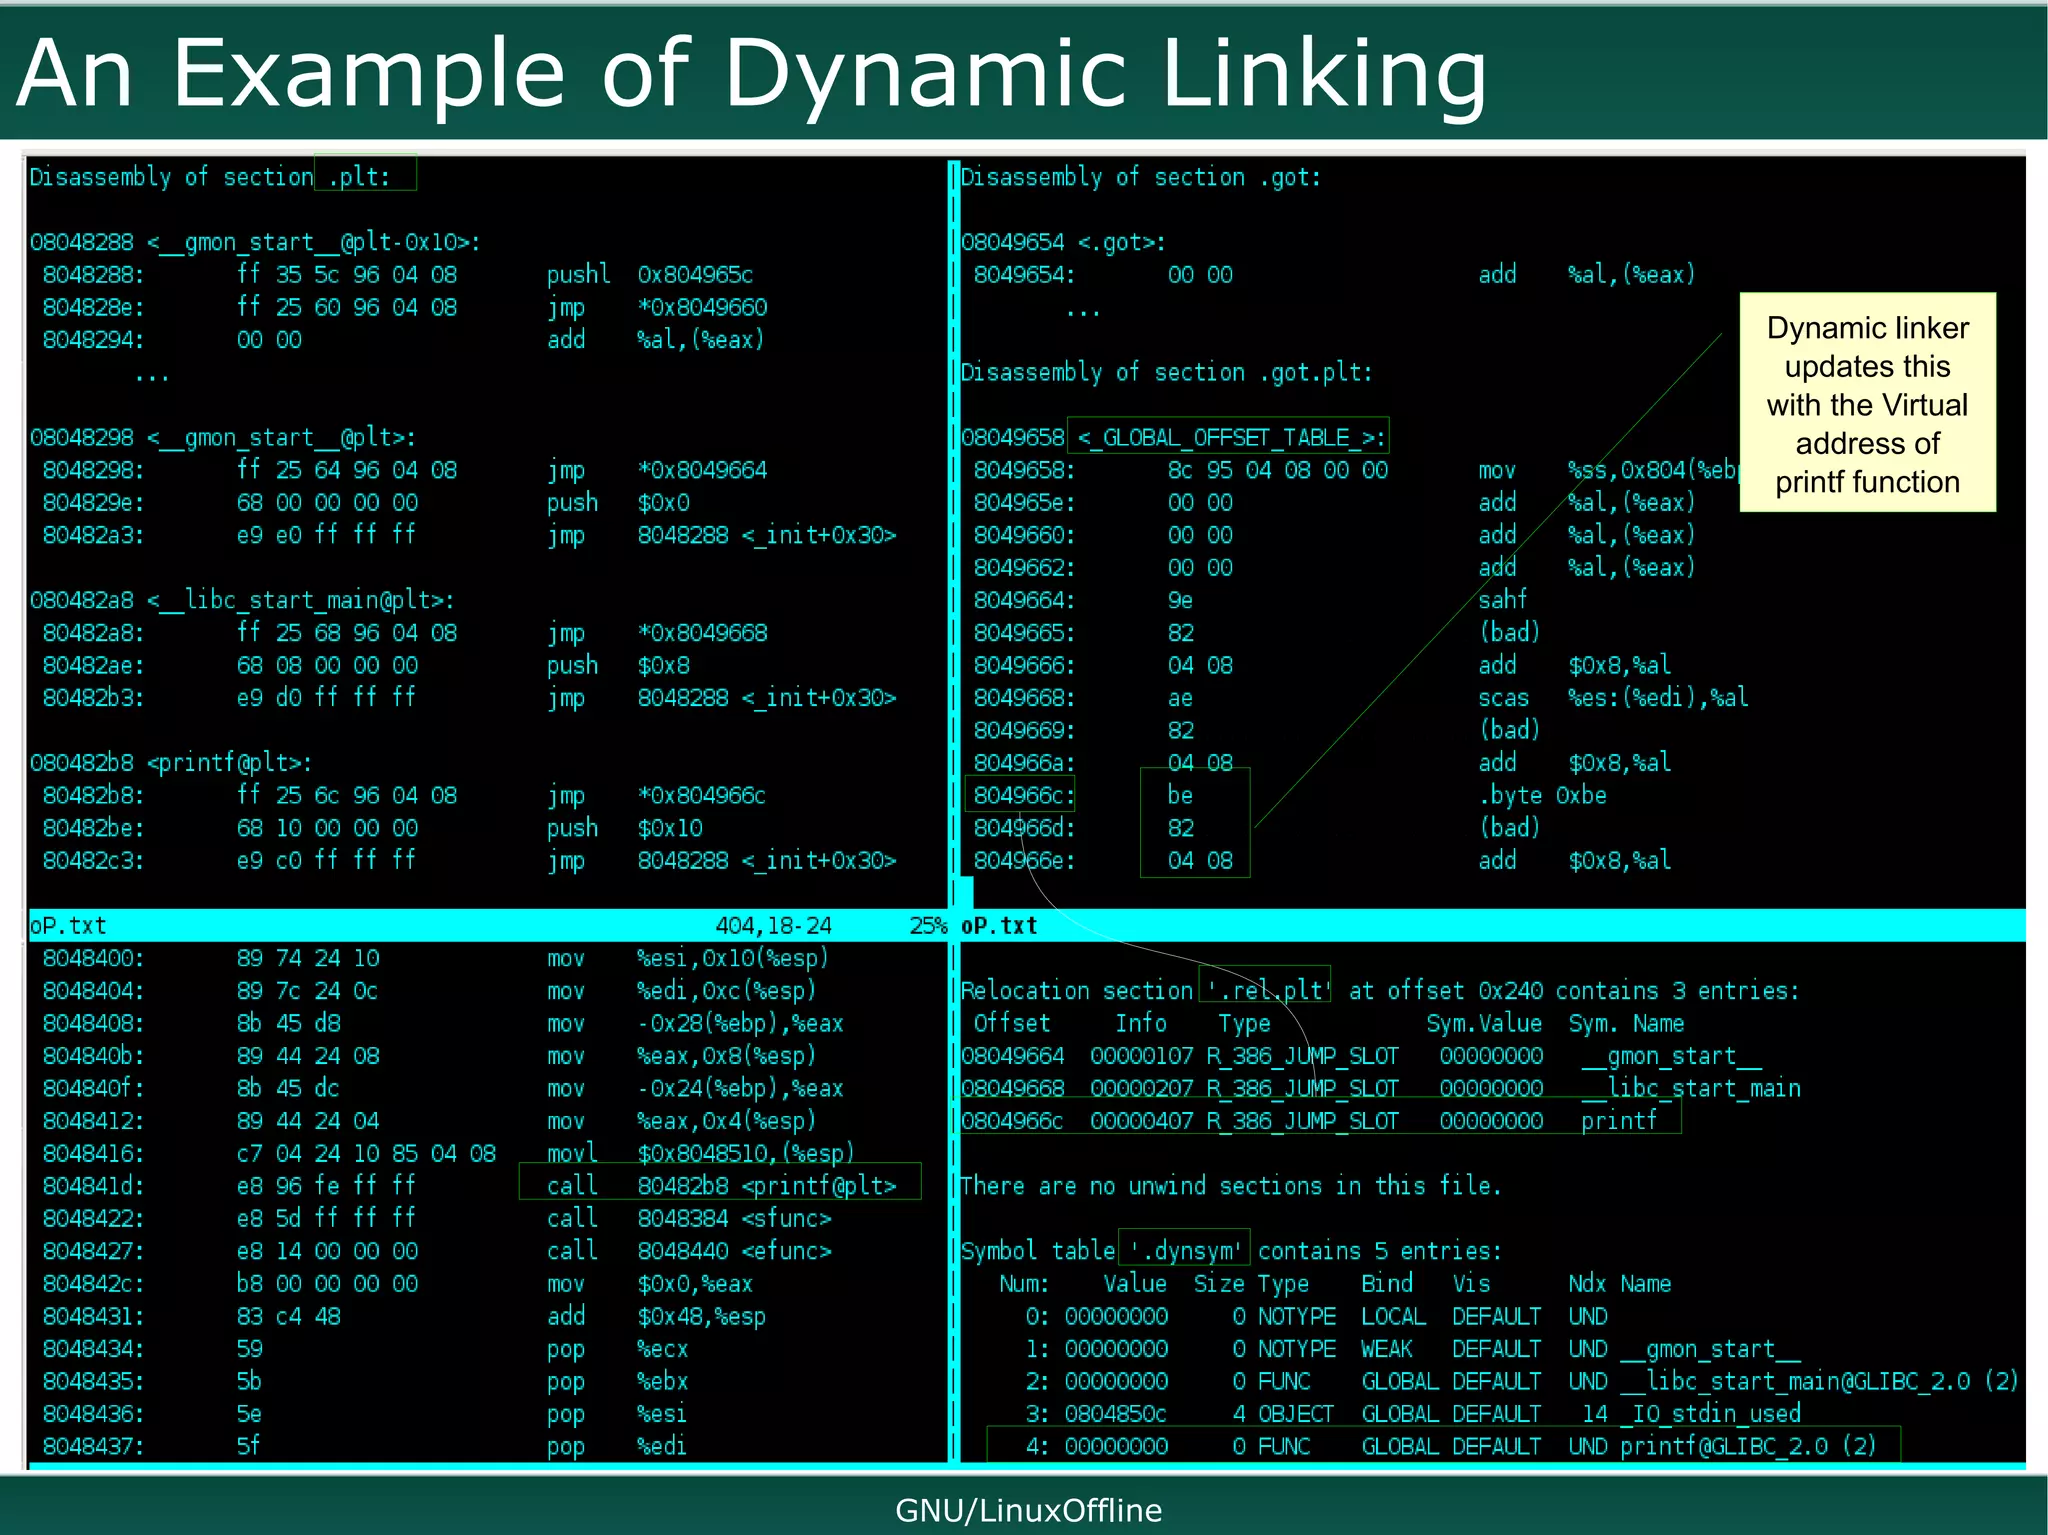Viewport: 2048px width, 1535px height.
Task: Click the slide title 'An Example of Dynamic Linking'
Action: (x=752, y=74)
